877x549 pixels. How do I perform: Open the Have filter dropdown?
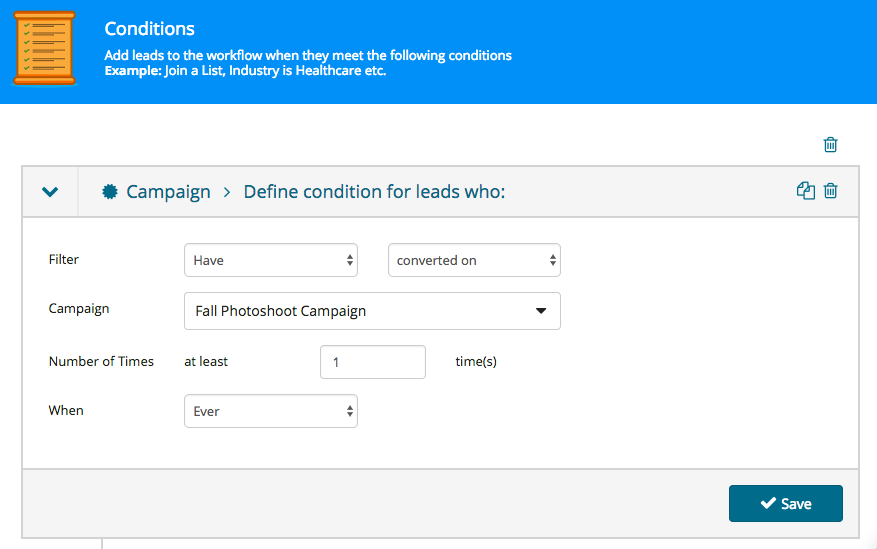pyautogui.click(x=271, y=260)
